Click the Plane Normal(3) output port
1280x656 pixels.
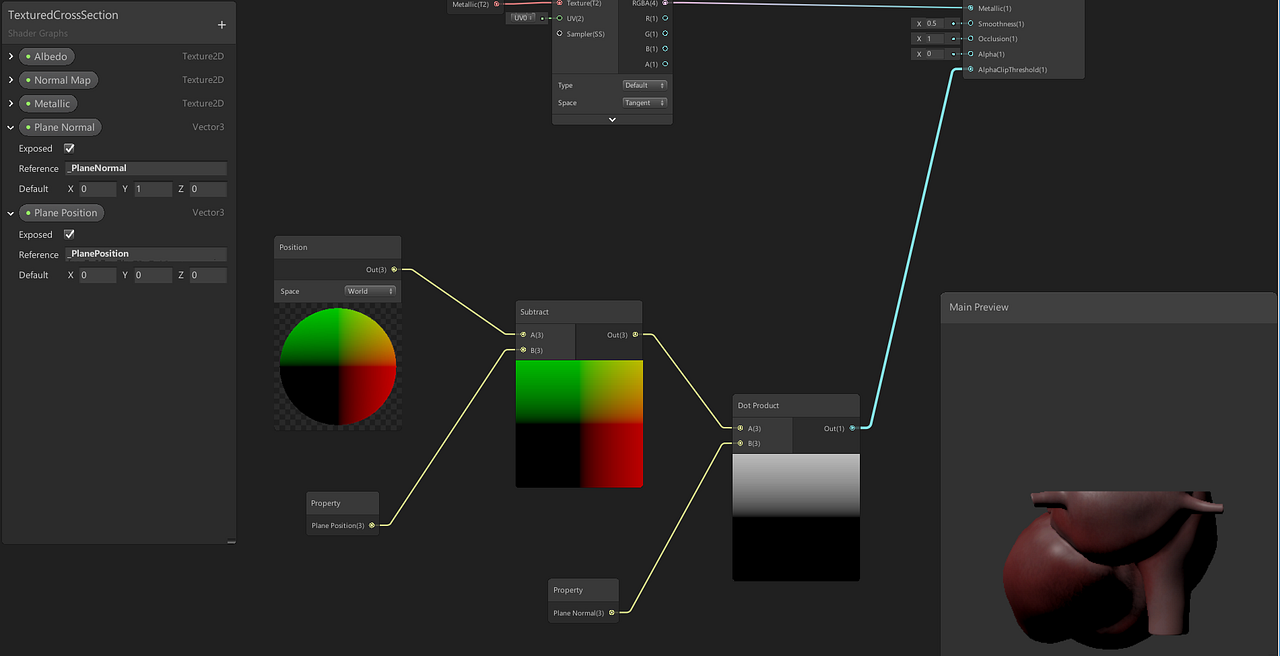coord(611,612)
